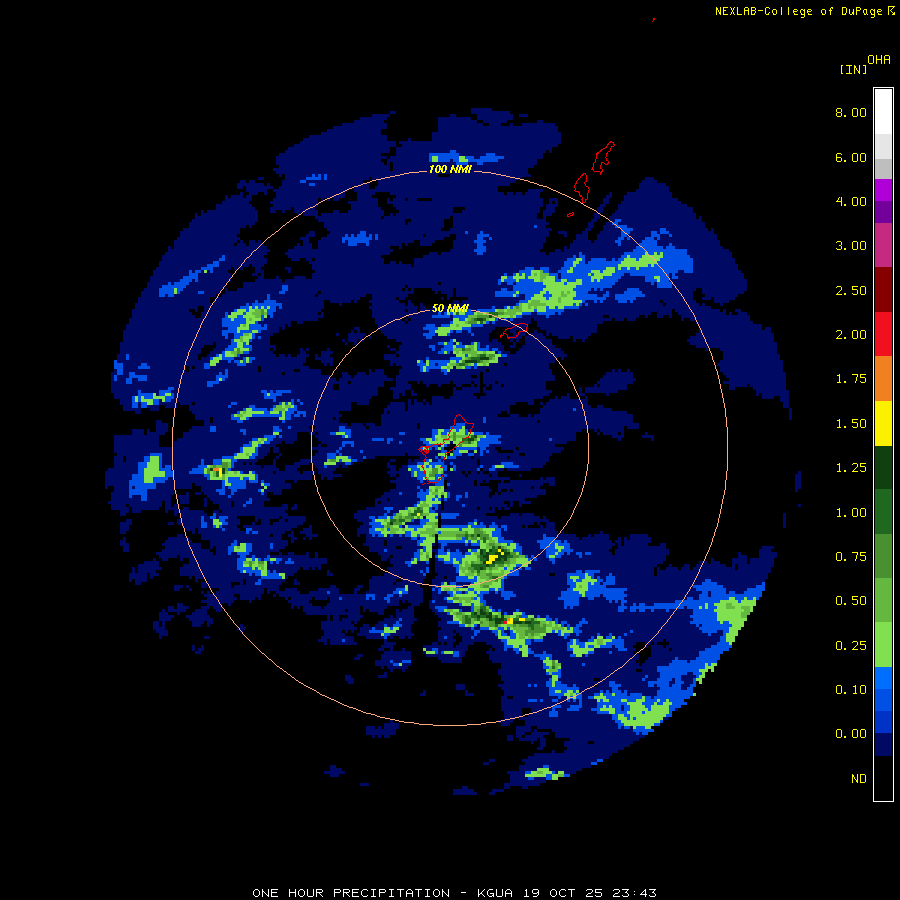Click the 23:43 timestamp

pos(633,893)
